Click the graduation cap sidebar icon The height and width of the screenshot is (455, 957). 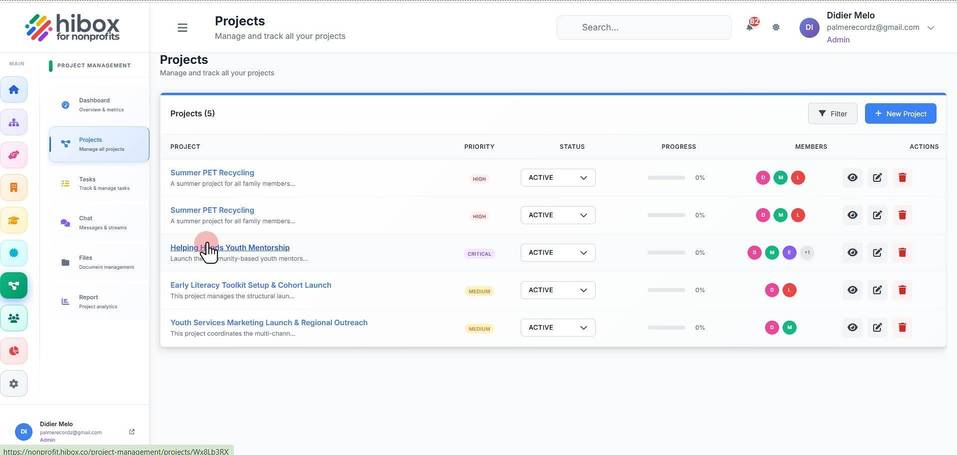[13, 220]
